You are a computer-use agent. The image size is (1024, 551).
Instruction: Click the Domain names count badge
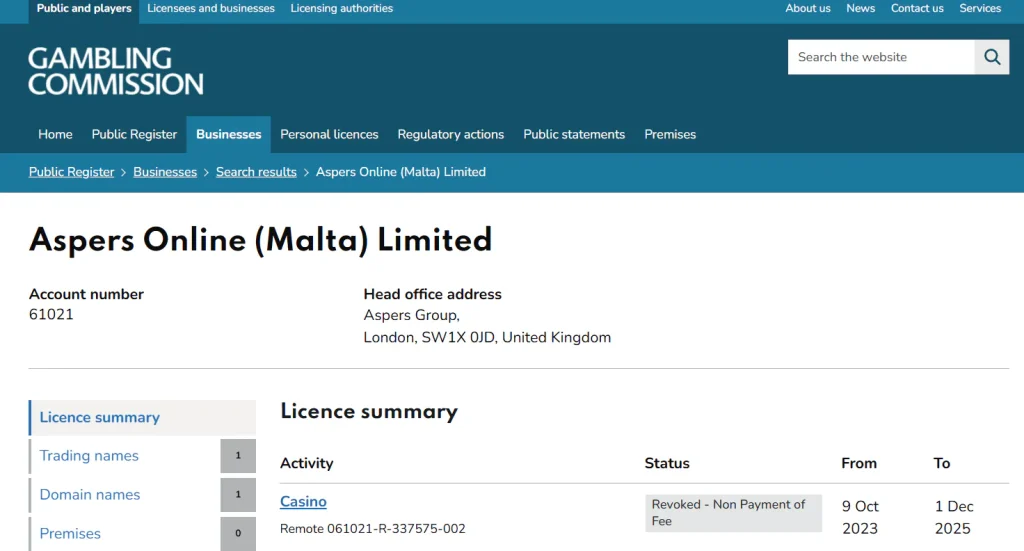238,495
